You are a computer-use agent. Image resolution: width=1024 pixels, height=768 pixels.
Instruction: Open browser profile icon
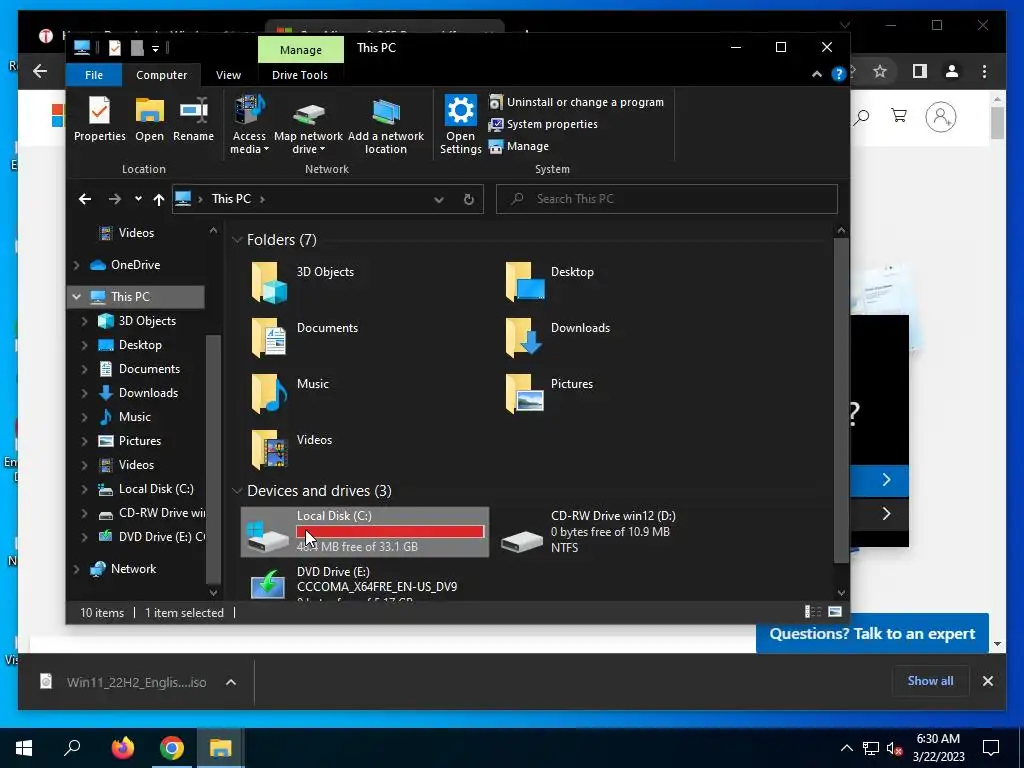pos(952,71)
